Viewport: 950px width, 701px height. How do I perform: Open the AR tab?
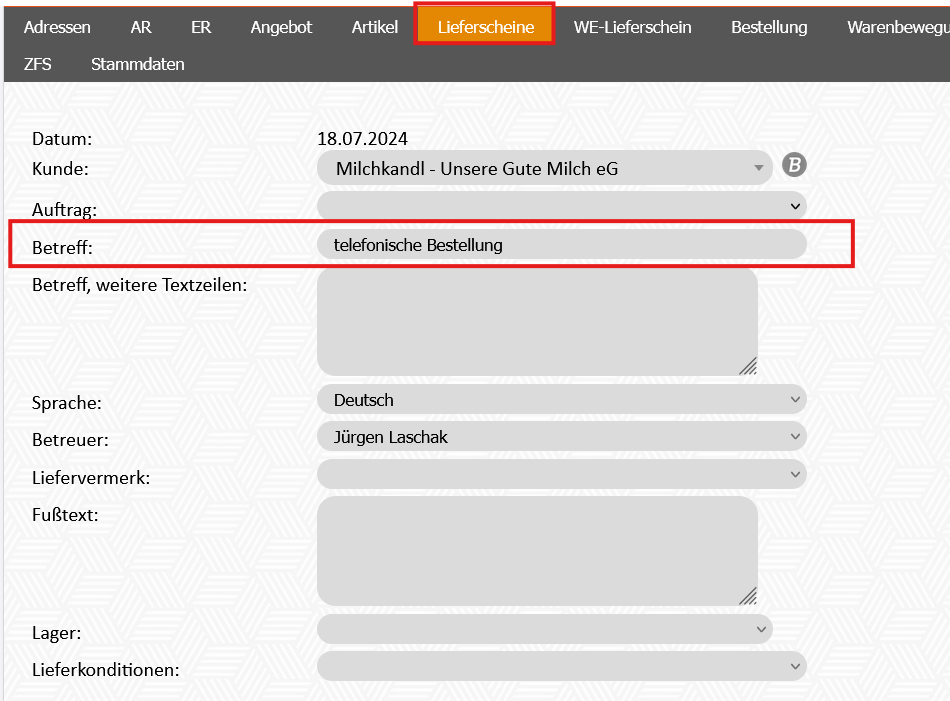[x=141, y=27]
